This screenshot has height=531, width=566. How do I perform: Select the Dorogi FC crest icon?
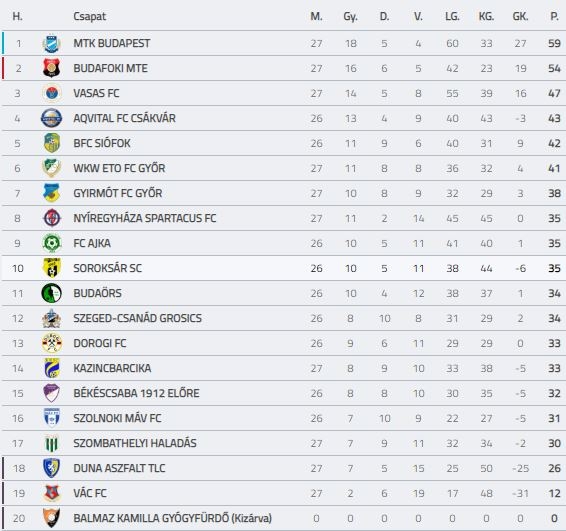click(51, 343)
